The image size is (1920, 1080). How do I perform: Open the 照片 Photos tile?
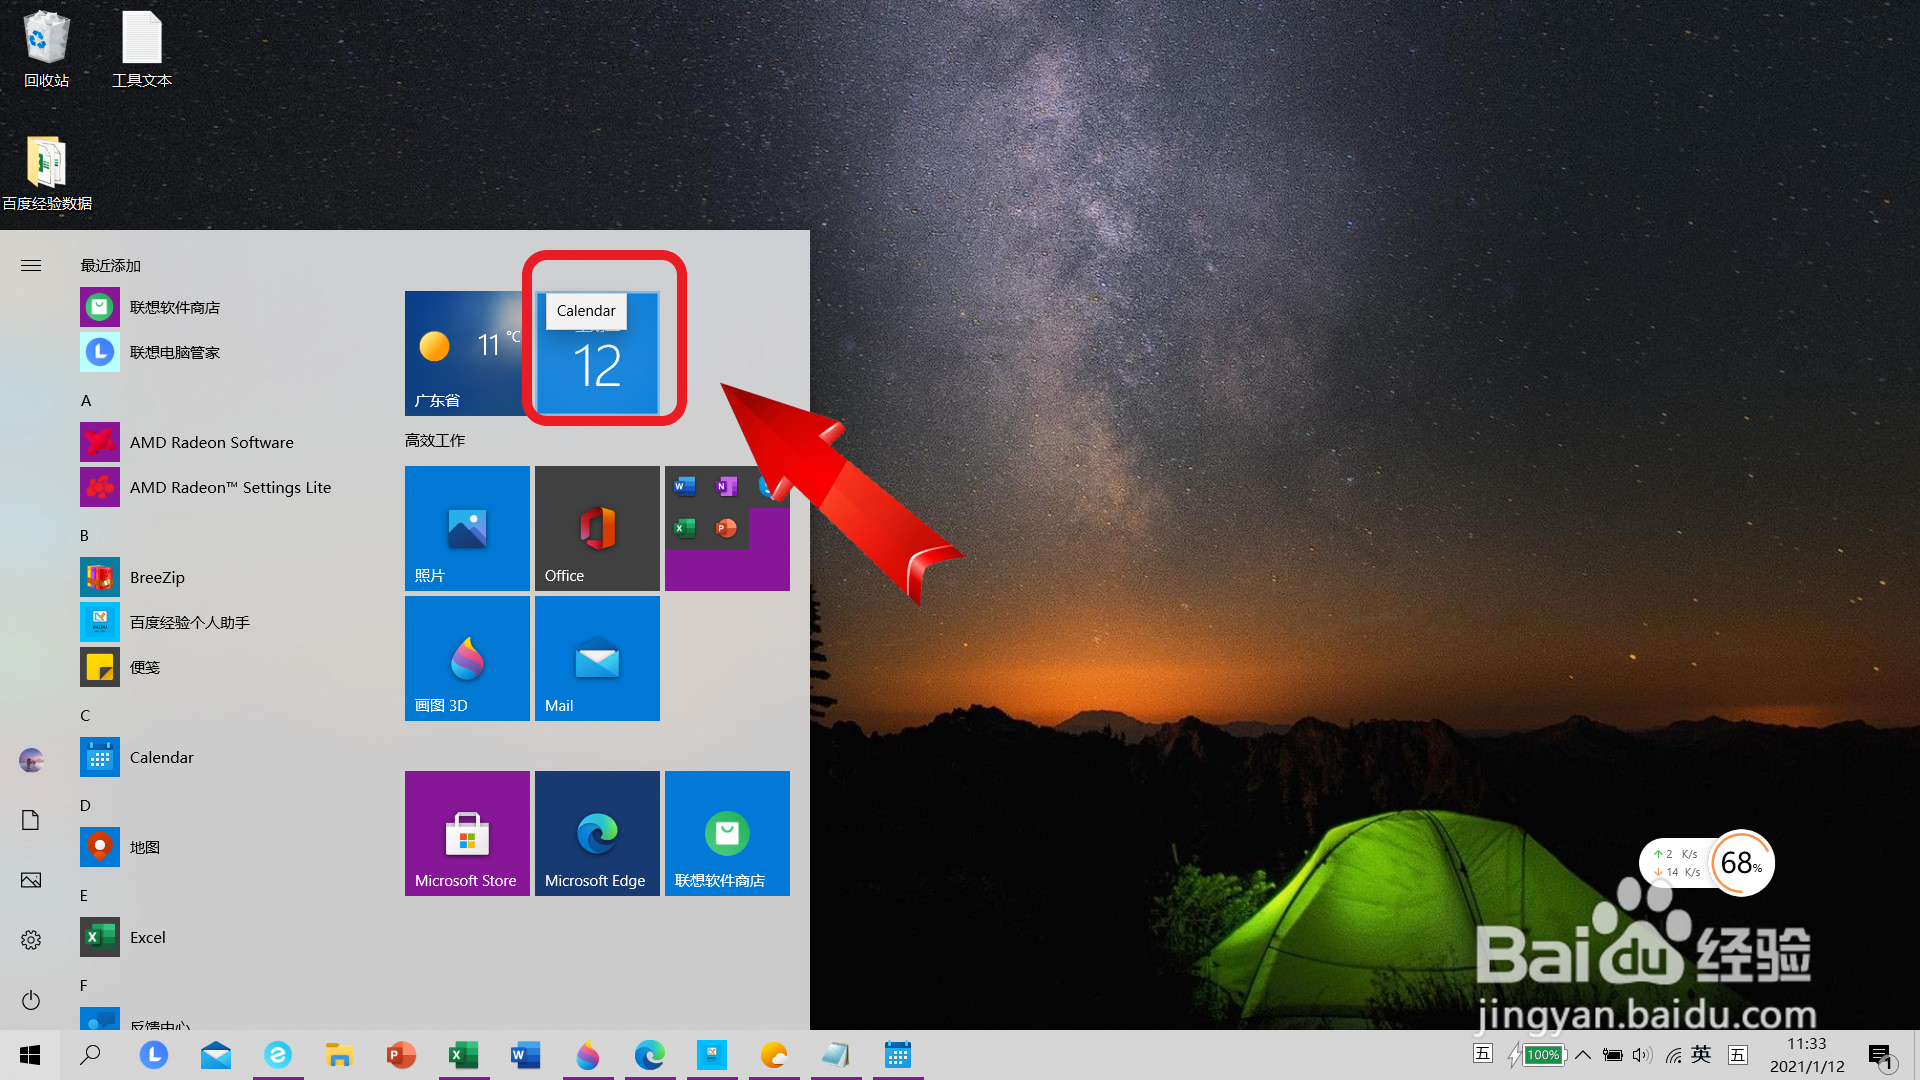pos(467,528)
